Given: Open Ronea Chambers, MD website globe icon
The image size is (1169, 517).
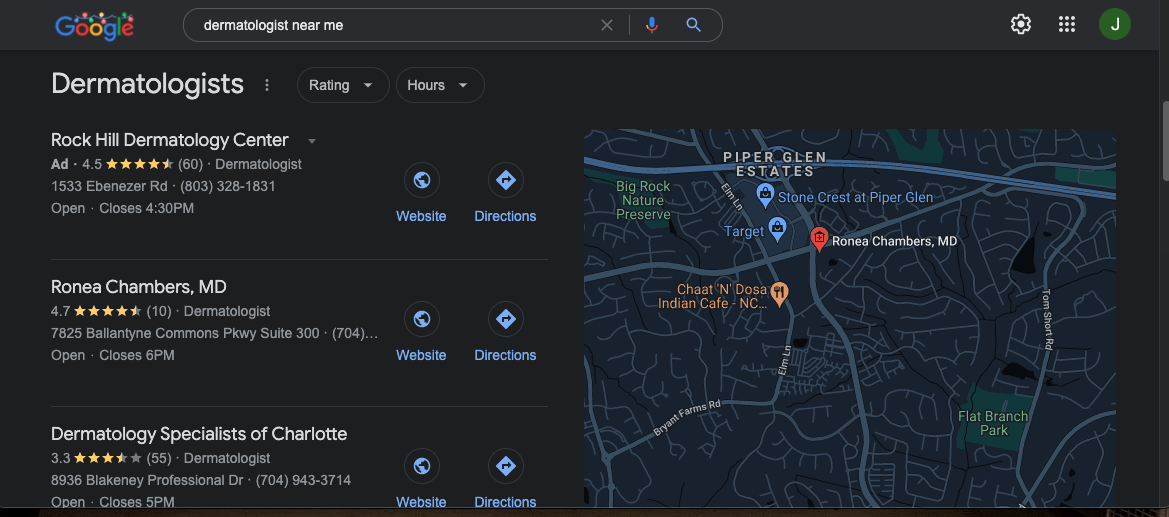Looking at the screenshot, I should coord(421,319).
